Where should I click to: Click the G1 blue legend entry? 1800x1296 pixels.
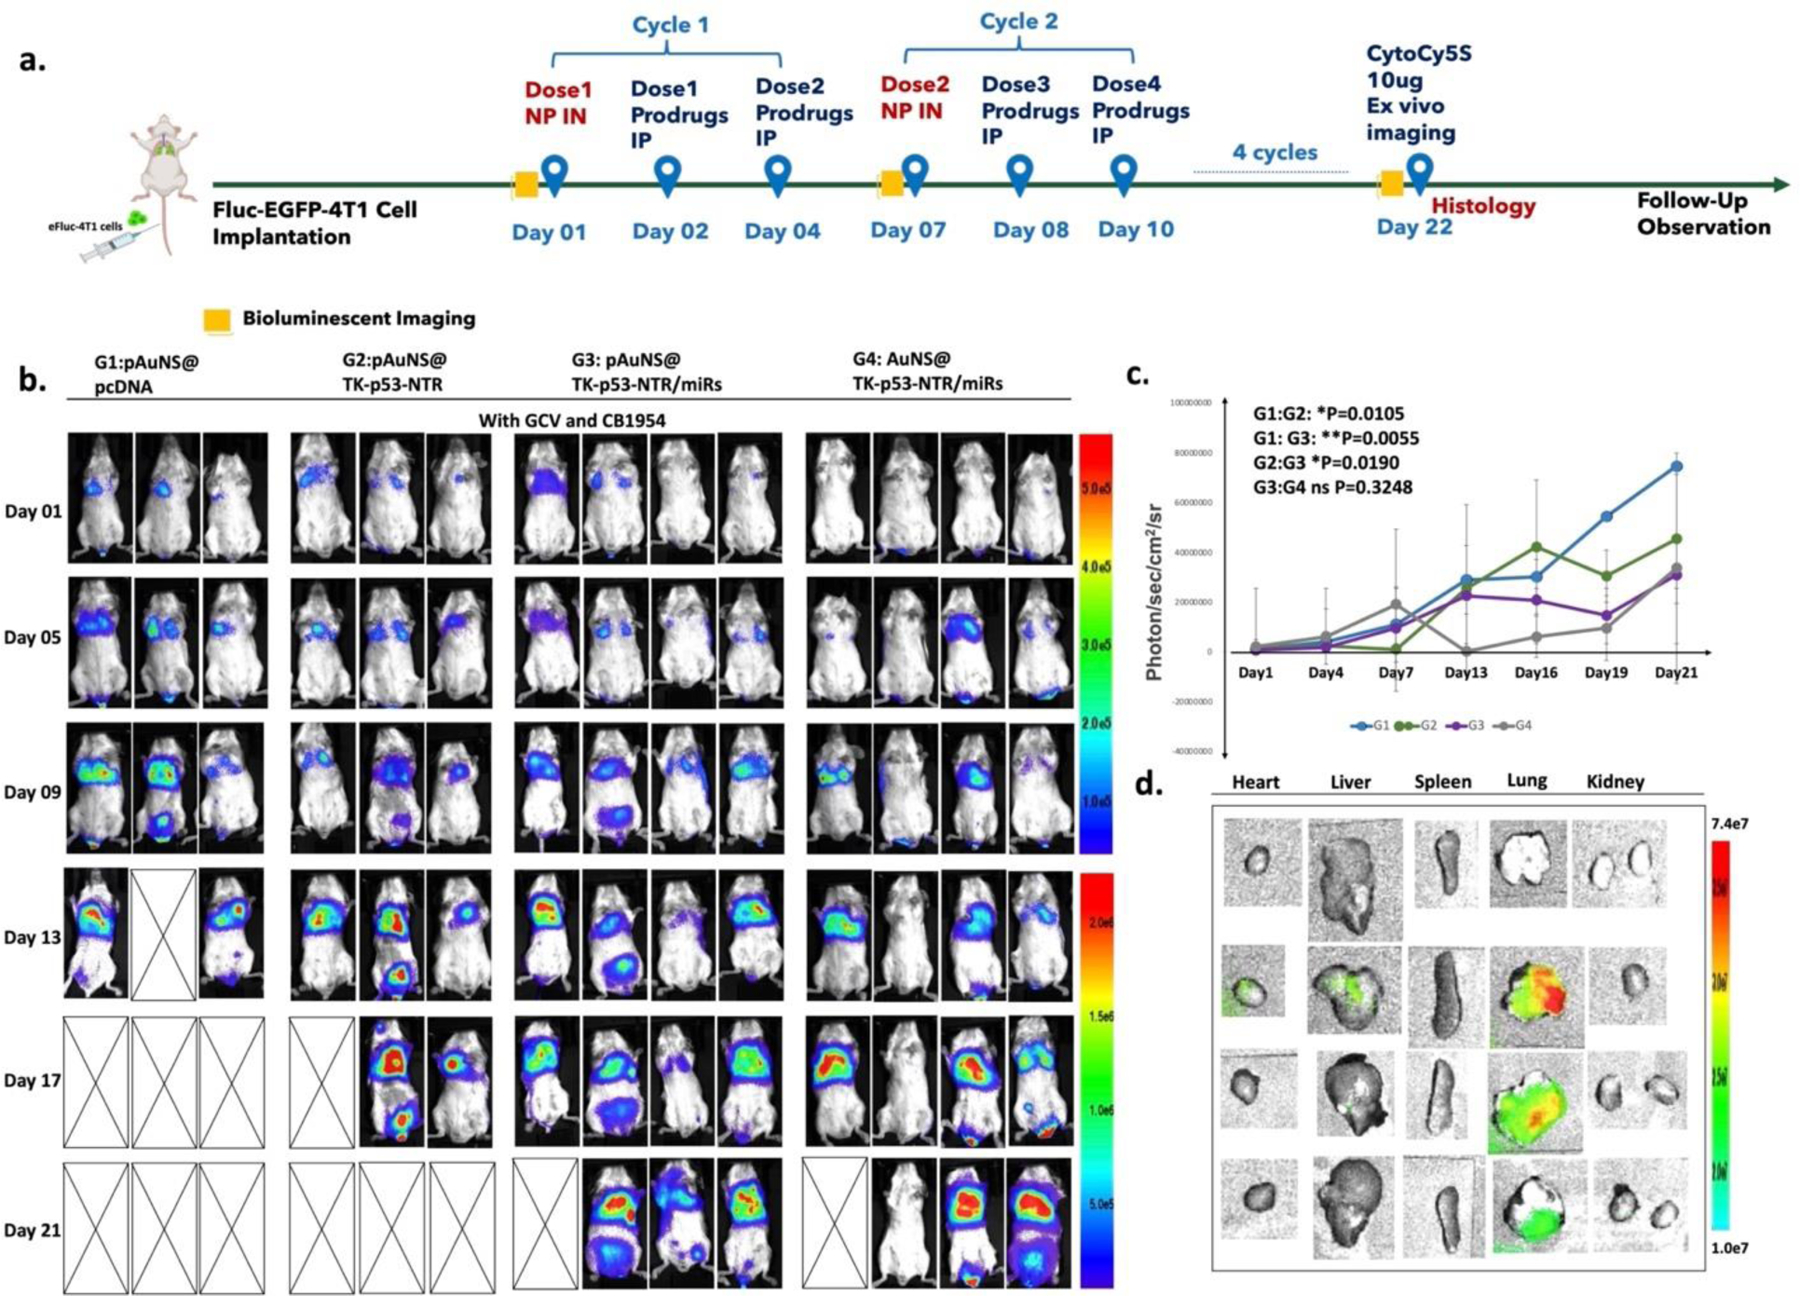1370,725
